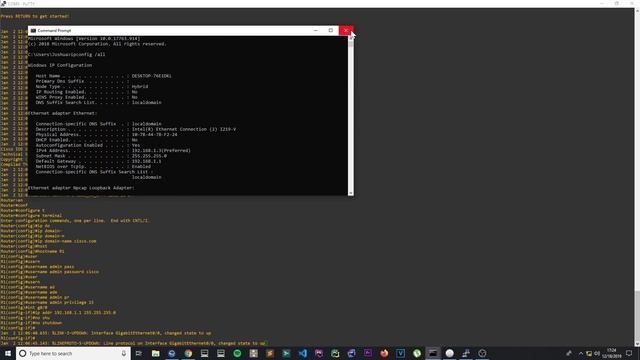Open Sublime Text from the taskbar
Screen dimensions: 640x360
click(x=270, y=353)
